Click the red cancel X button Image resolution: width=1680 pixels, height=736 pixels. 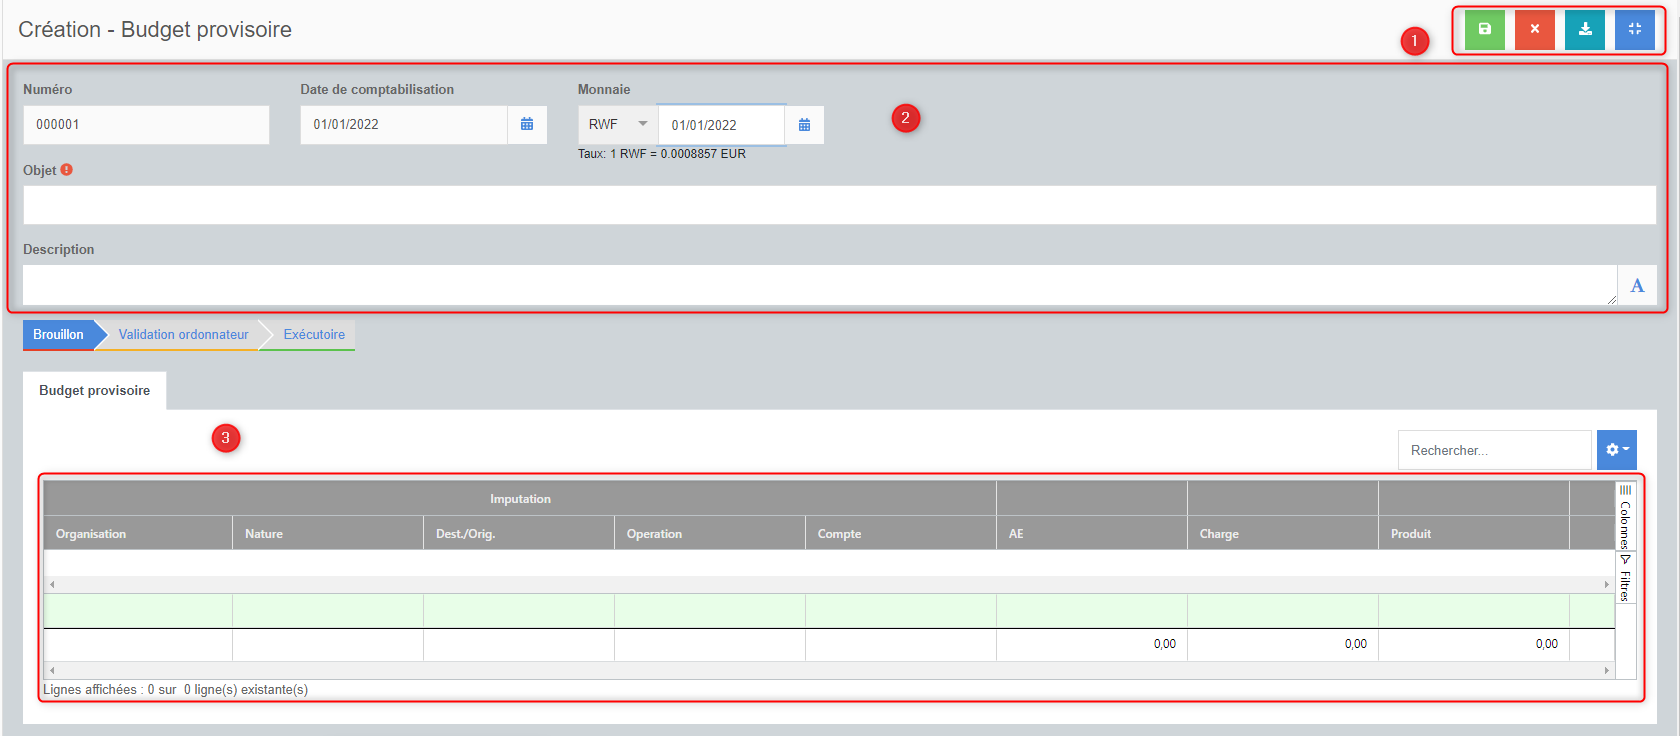[1534, 30]
